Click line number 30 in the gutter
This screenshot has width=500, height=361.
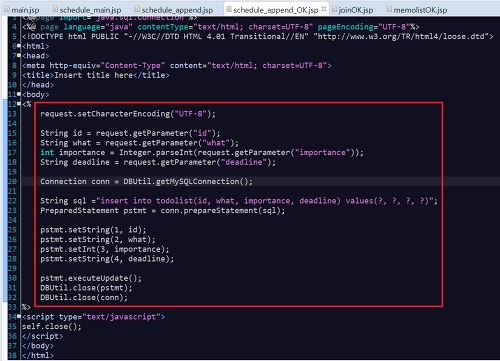(12, 278)
